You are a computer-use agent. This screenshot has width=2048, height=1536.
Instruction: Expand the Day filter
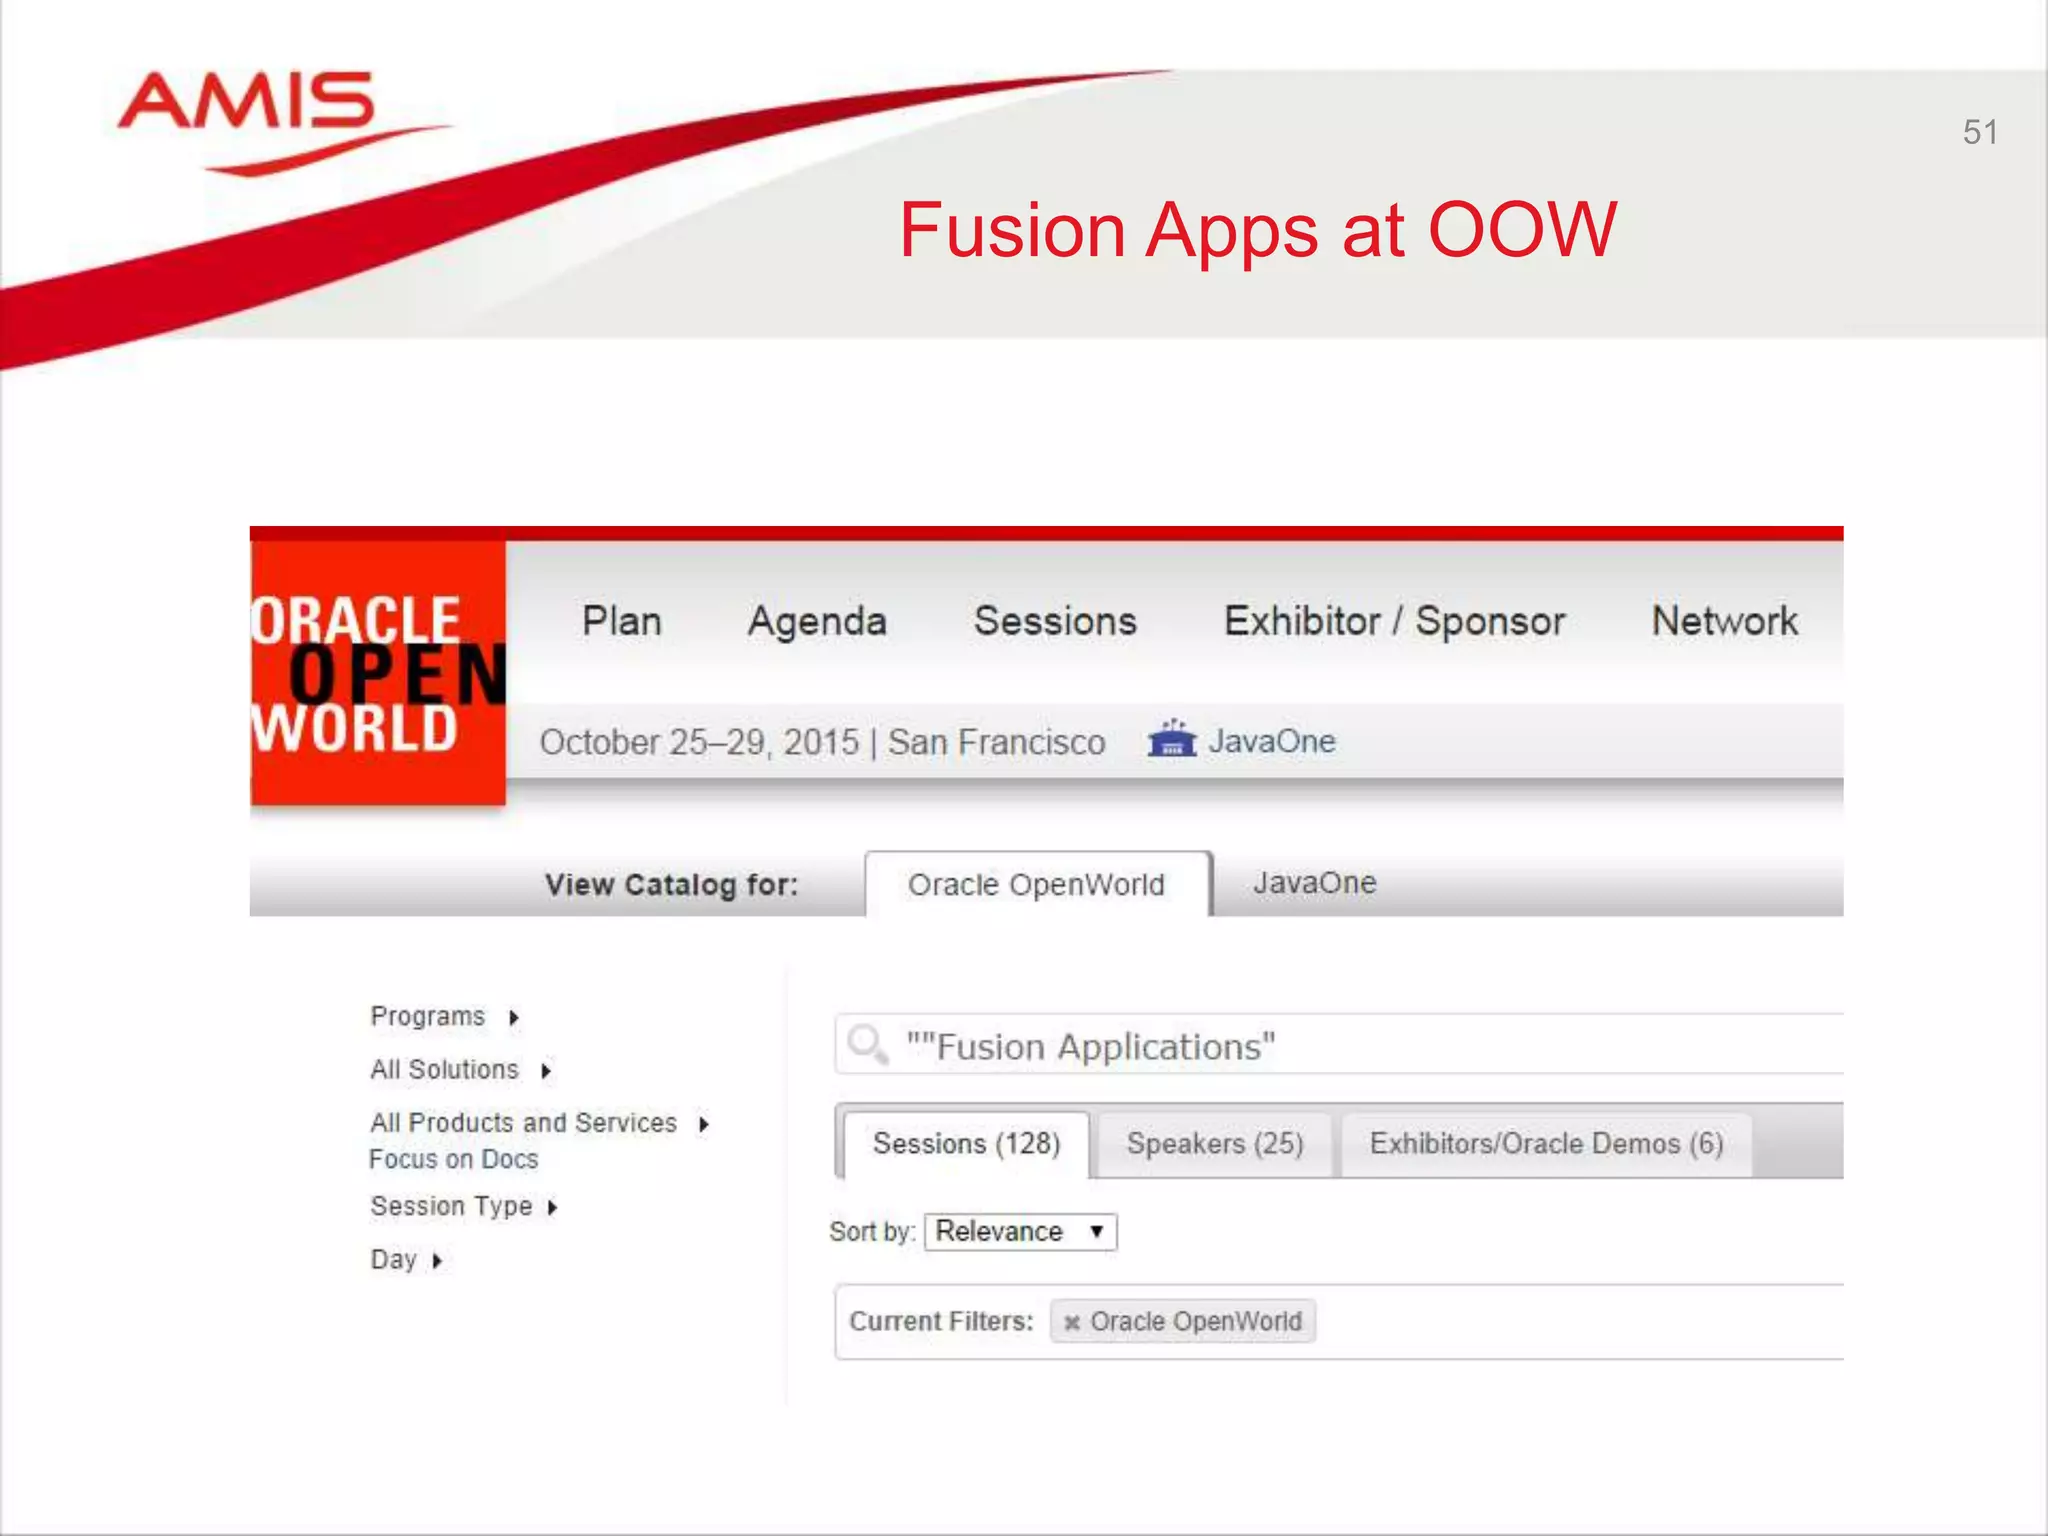pyautogui.click(x=406, y=1259)
